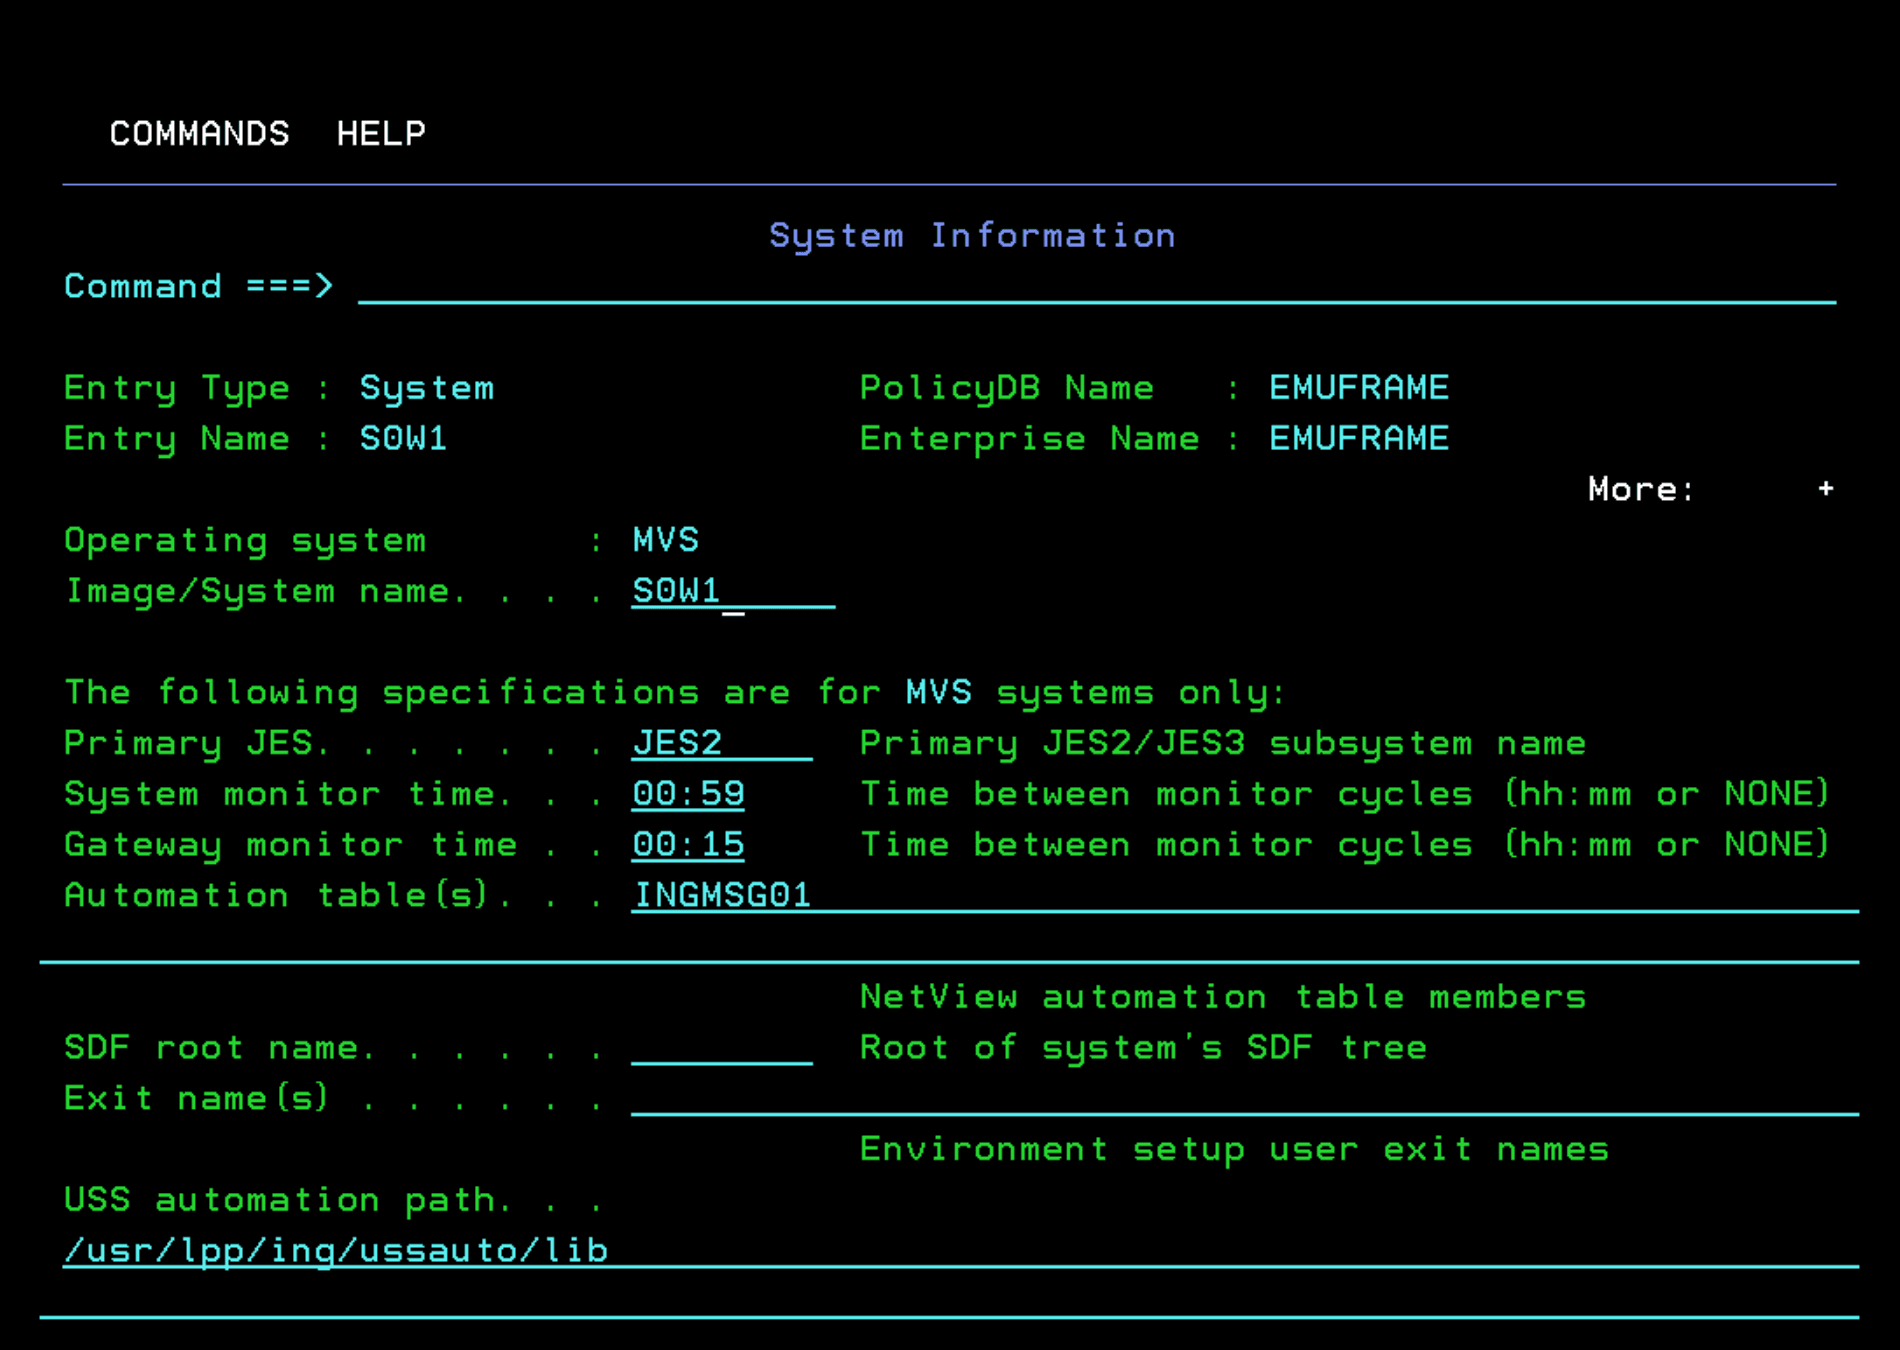Open the HELP menu
This screenshot has height=1350, width=1900.
[380, 133]
